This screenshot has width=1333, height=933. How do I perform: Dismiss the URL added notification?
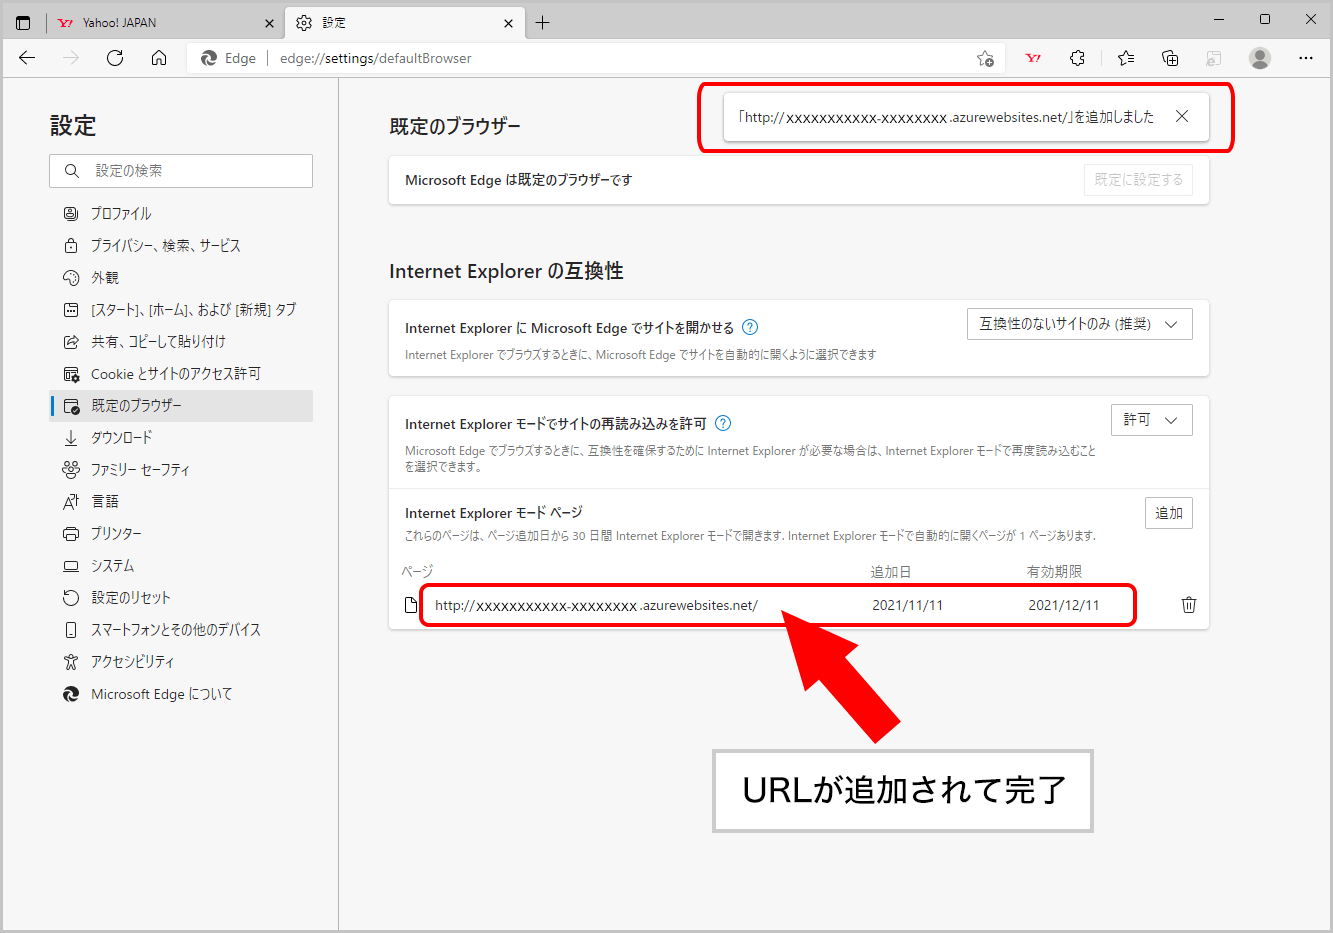[1182, 116]
